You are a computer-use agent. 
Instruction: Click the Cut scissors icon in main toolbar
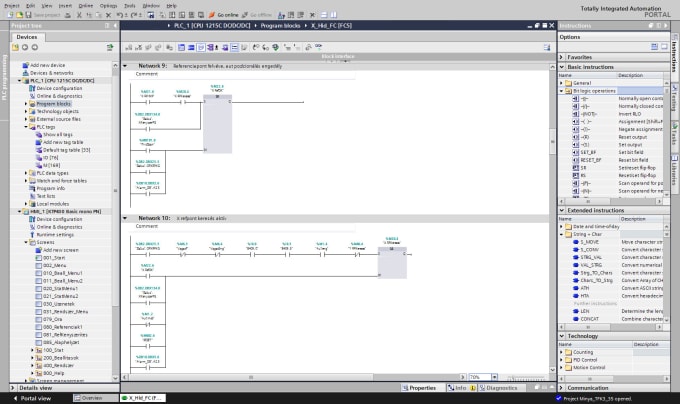pyautogui.click(x=79, y=15)
